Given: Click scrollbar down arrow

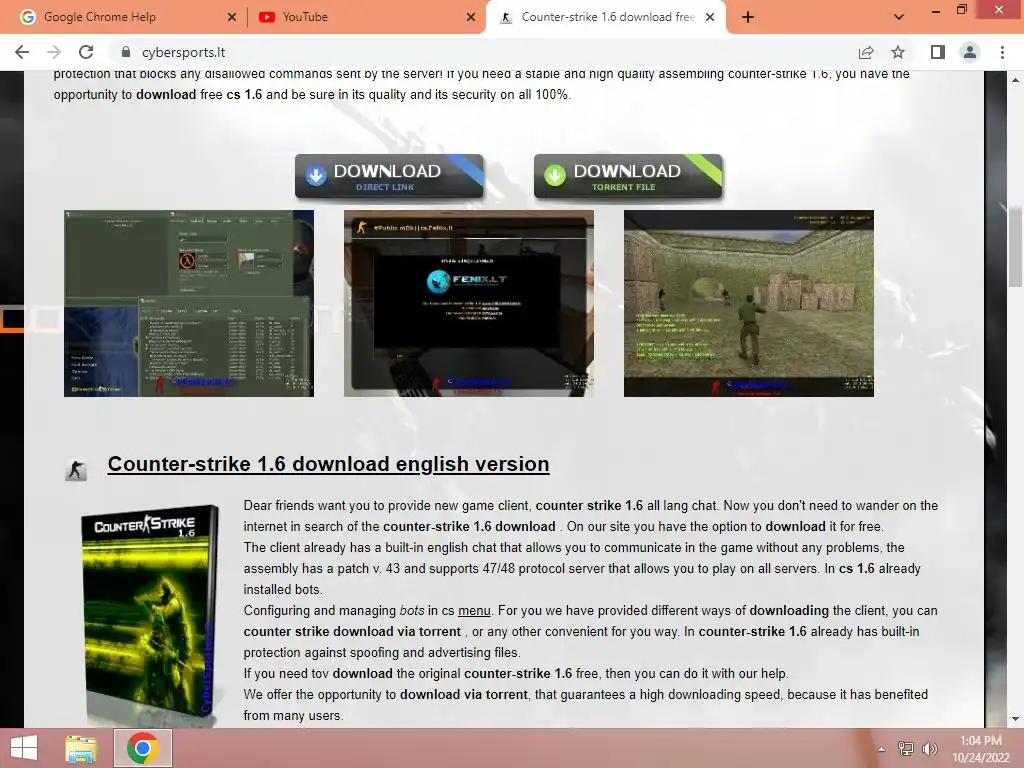Looking at the screenshot, I should (1016, 719).
